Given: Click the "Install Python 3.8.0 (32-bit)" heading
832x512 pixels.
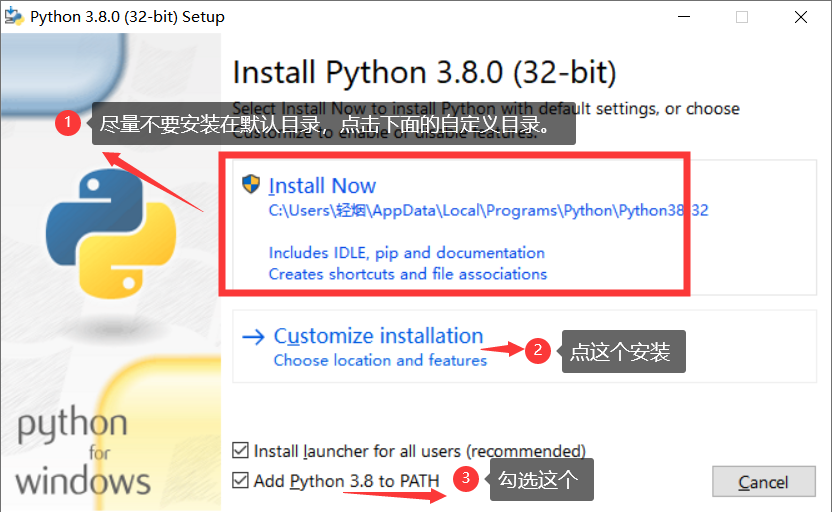Looking at the screenshot, I should point(424,73).
